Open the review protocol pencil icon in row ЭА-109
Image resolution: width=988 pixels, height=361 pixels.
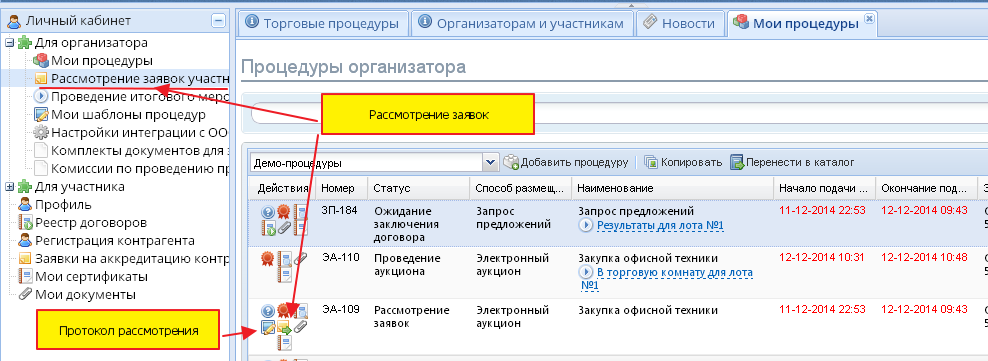pos(268,327)
